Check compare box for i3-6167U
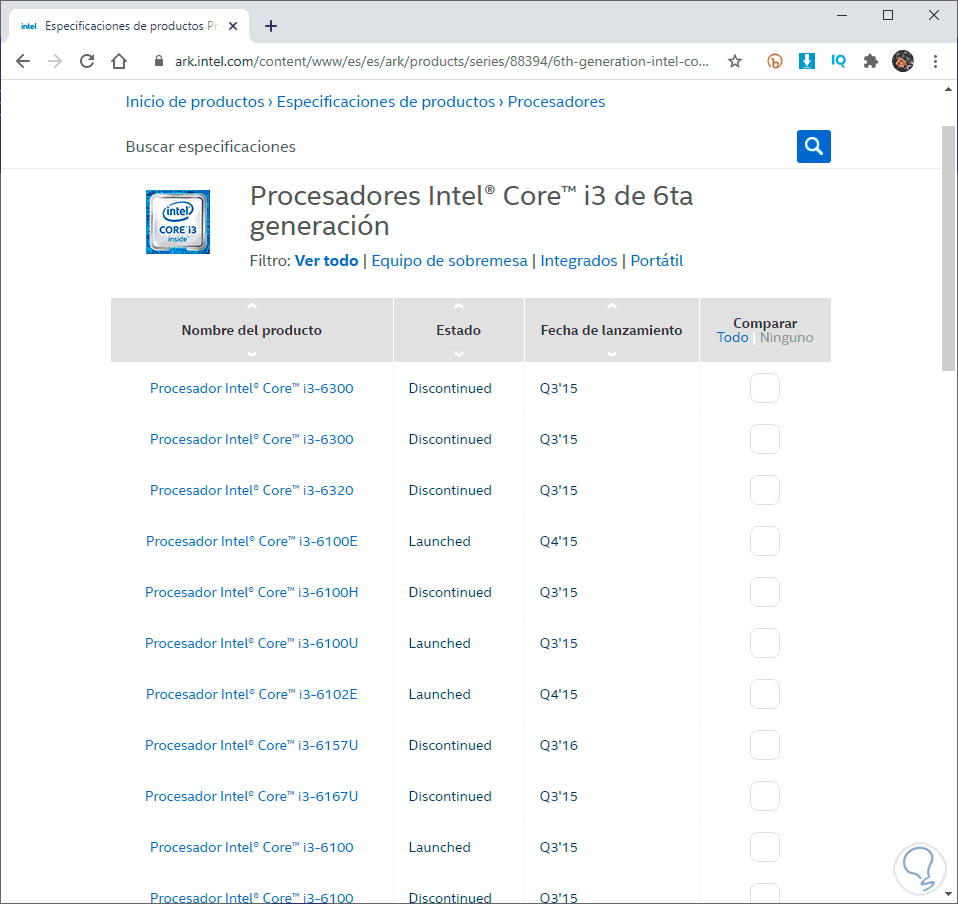The width and height of the screenshot is (958, 904). (x=764, y=796)
